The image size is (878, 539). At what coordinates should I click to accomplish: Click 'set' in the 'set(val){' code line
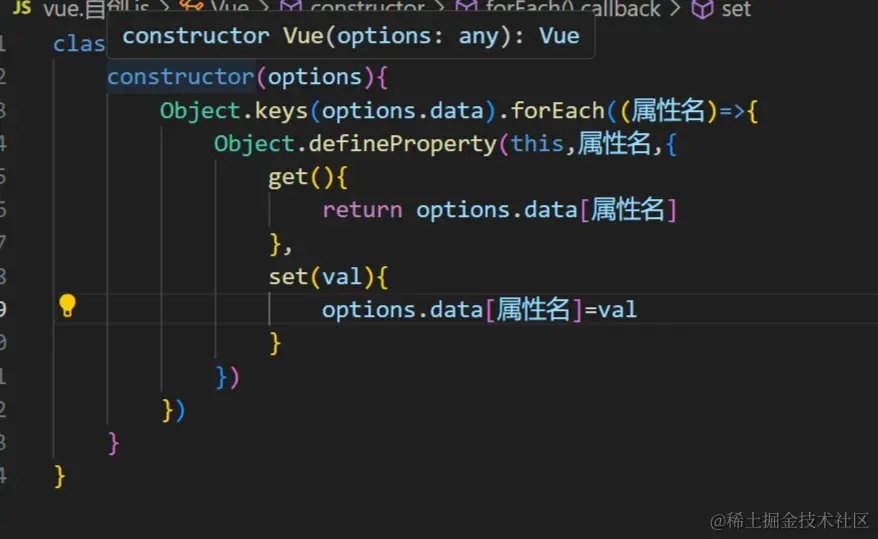[x=288, y=276]
